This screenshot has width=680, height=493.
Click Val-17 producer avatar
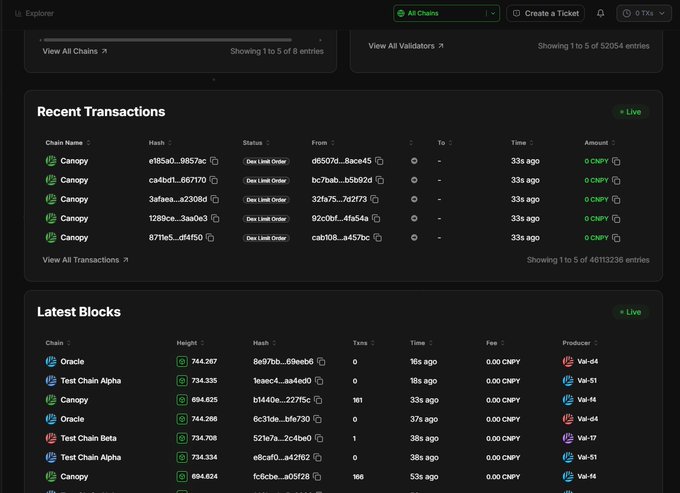pyautogui.click(x=568, y=438)
